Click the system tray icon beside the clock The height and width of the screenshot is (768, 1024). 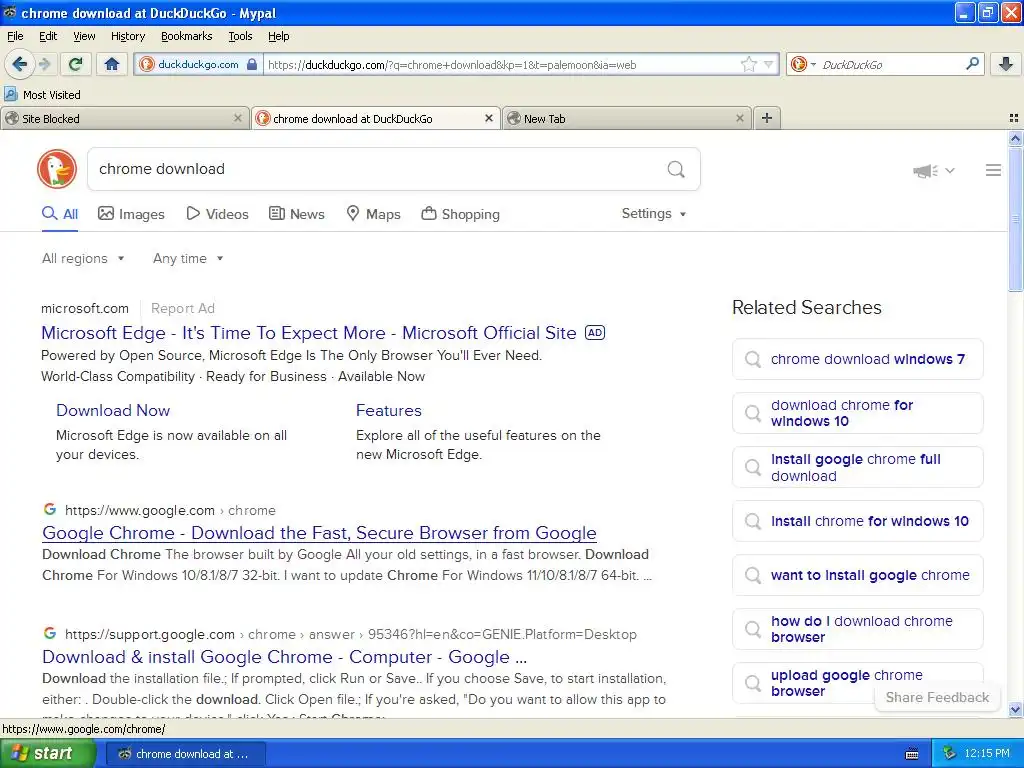tap(950, 754)
